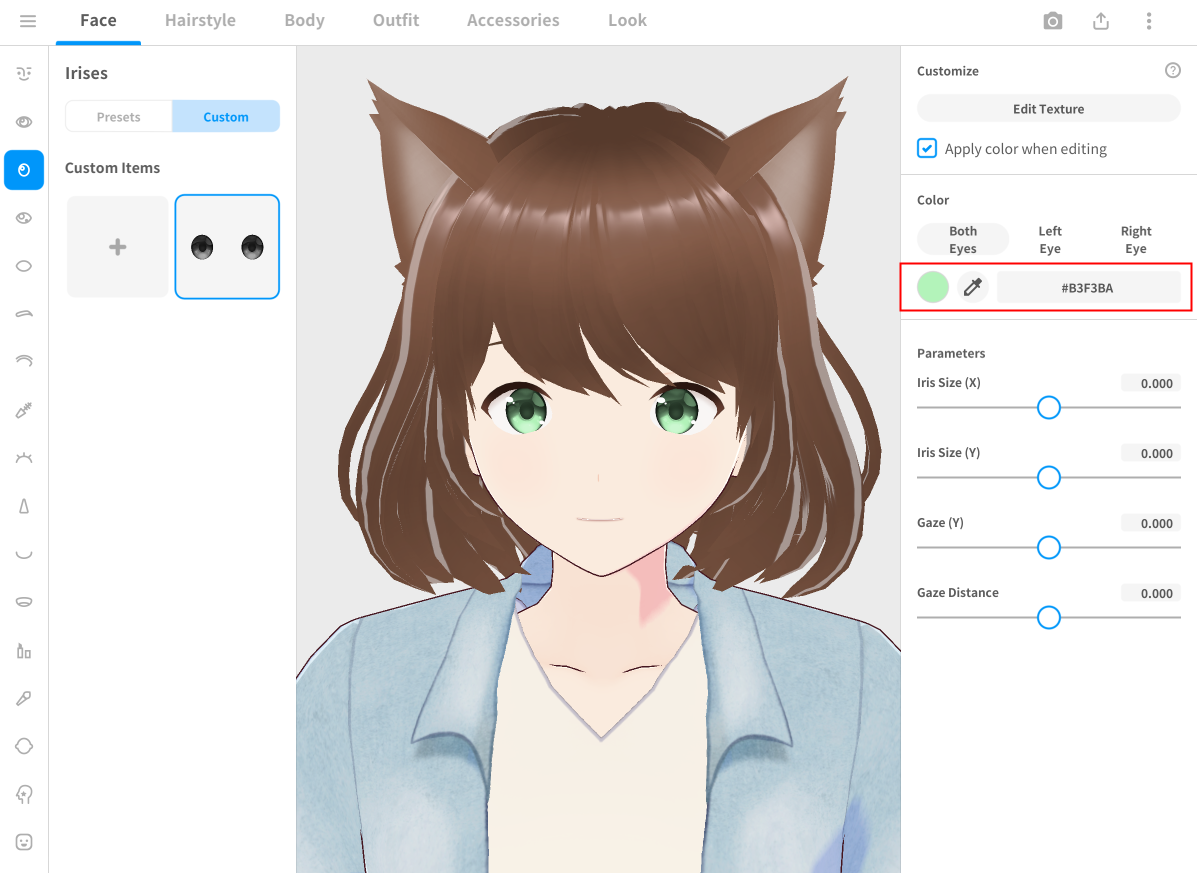The width and height of the screenshot is (1197, 873).
Task: Select the Right Eye color option
Action: 1135,240
